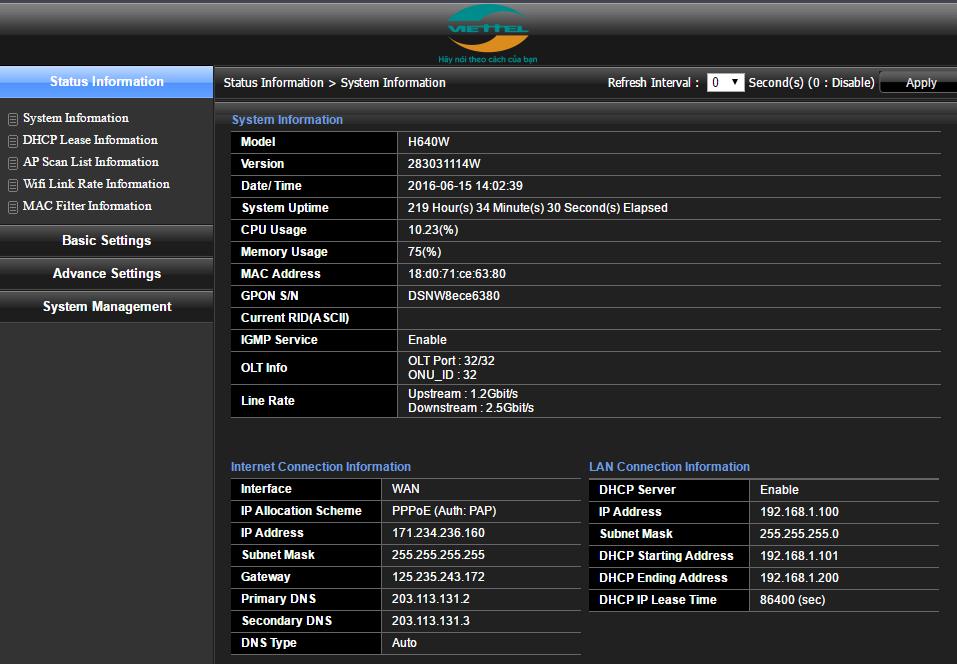Click the icon next to DHCP Lease Information

tap(13, 141)
